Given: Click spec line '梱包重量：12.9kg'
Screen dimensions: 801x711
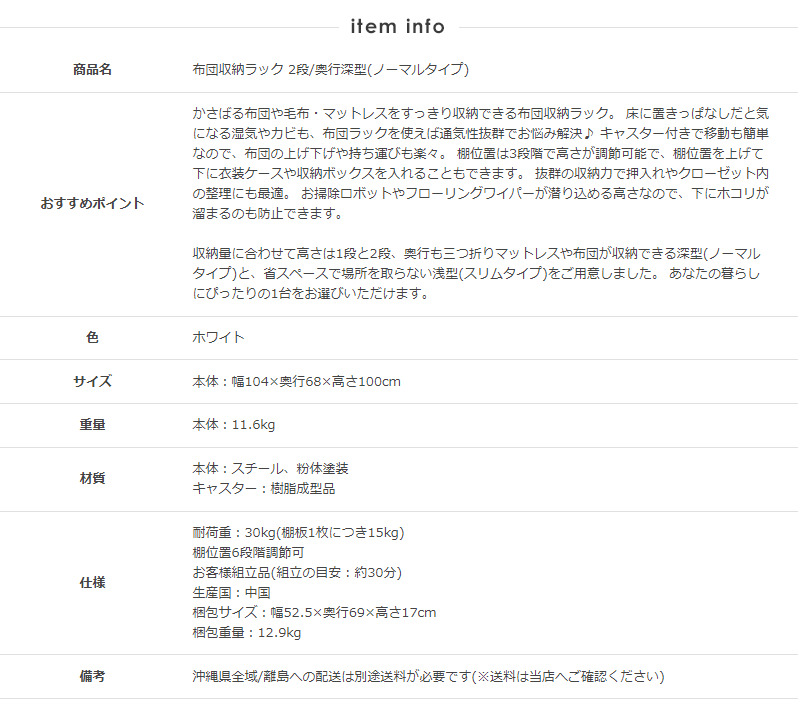Looking at the screenshot, I should pyautogui.click(x=247, y=632).
